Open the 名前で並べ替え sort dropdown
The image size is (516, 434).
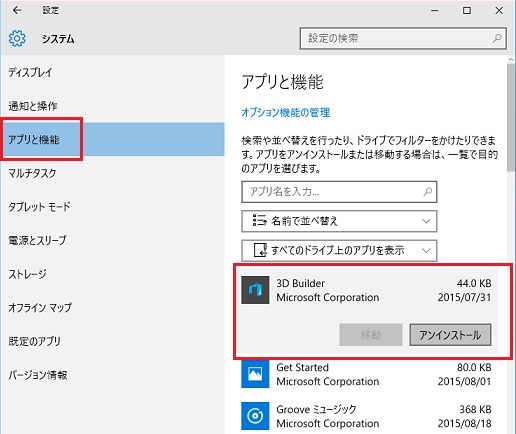[339, 221]
